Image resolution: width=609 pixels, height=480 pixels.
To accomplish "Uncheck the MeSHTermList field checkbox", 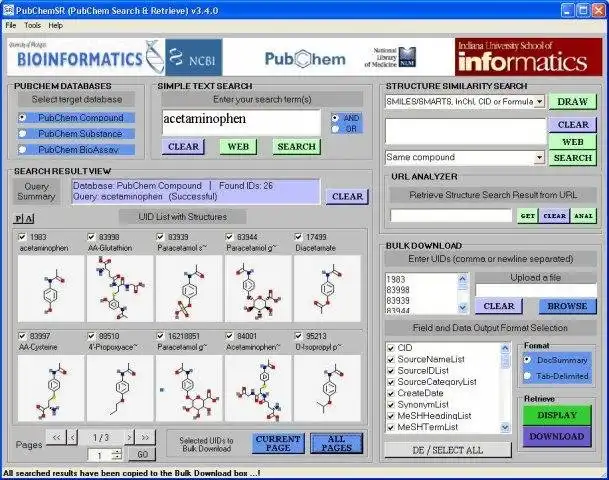I will [391, 427].
